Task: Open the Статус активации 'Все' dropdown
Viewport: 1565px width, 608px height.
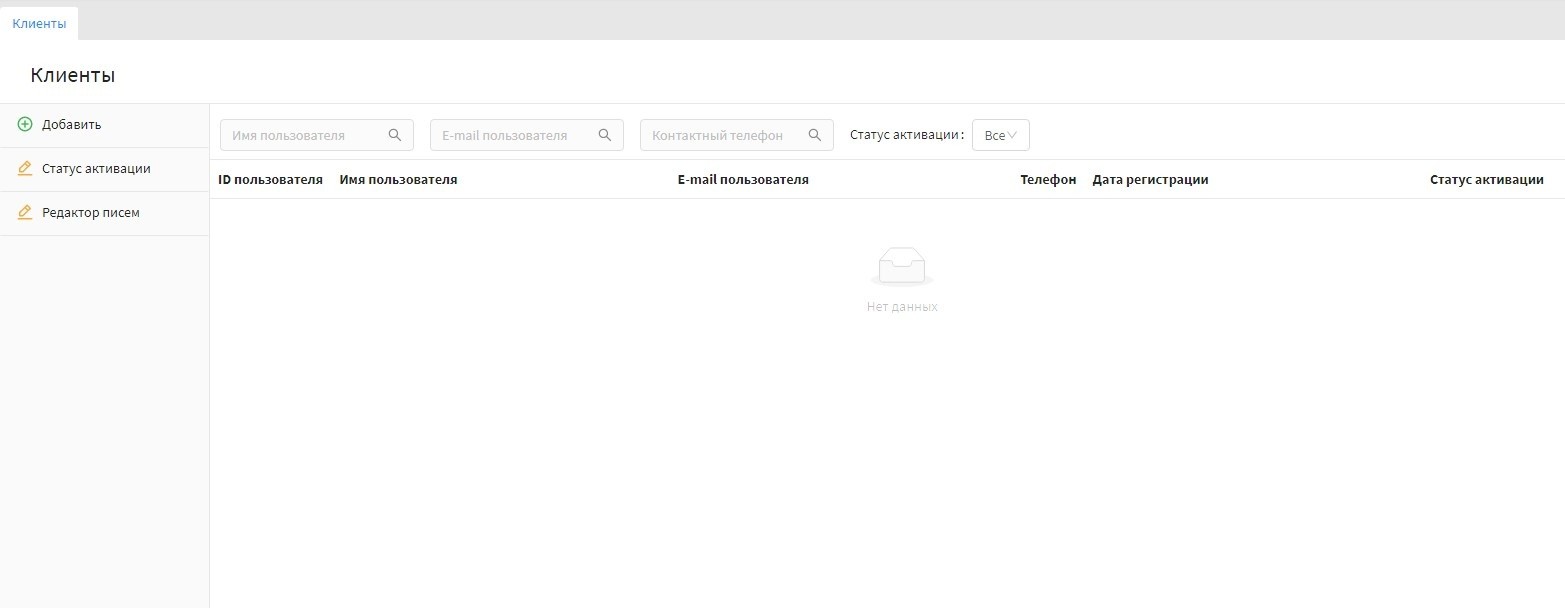Action: click(x=1000, y=135)
